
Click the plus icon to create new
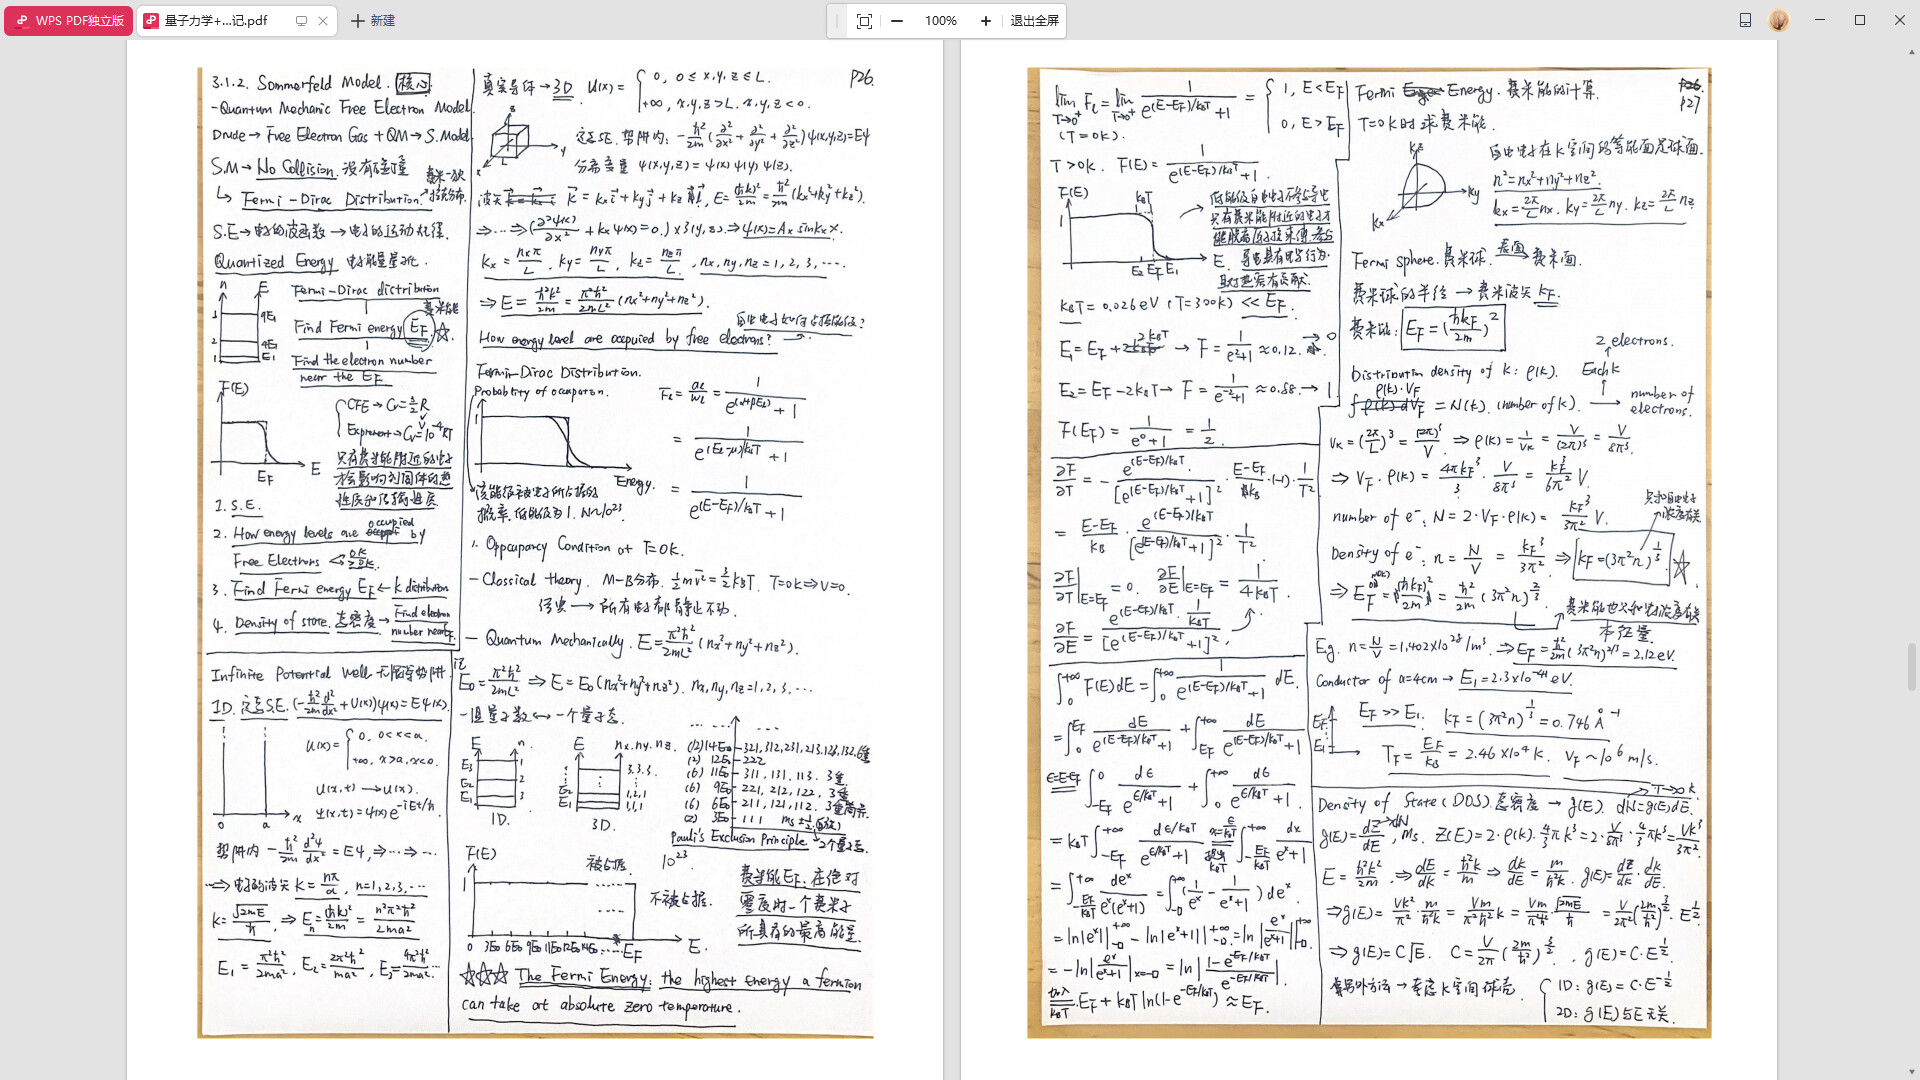(x=357, y=20)
